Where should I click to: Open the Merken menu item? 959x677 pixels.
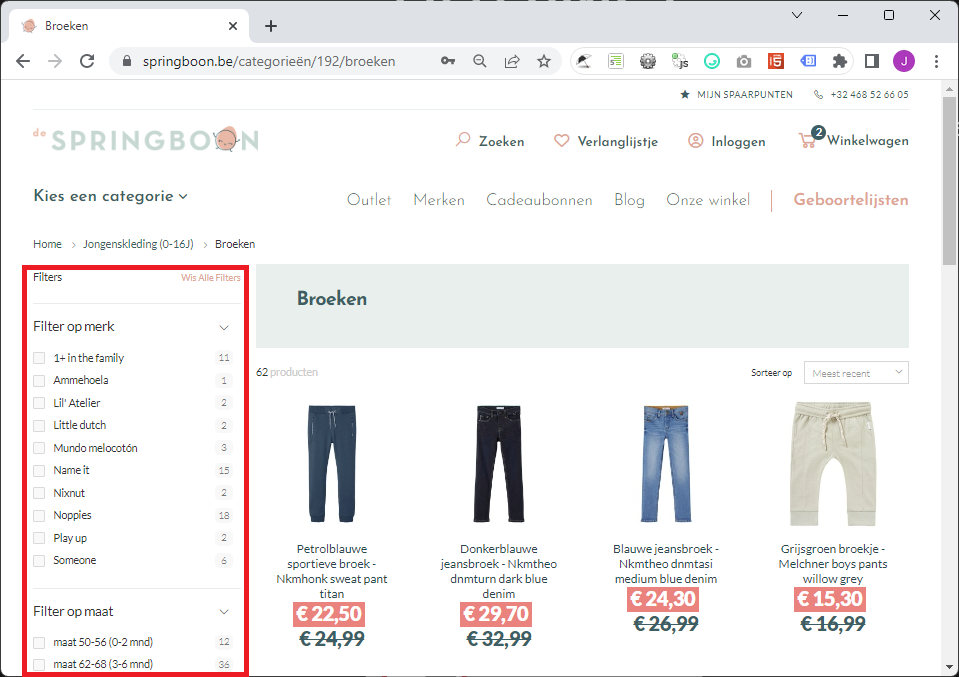click(439, 200)
